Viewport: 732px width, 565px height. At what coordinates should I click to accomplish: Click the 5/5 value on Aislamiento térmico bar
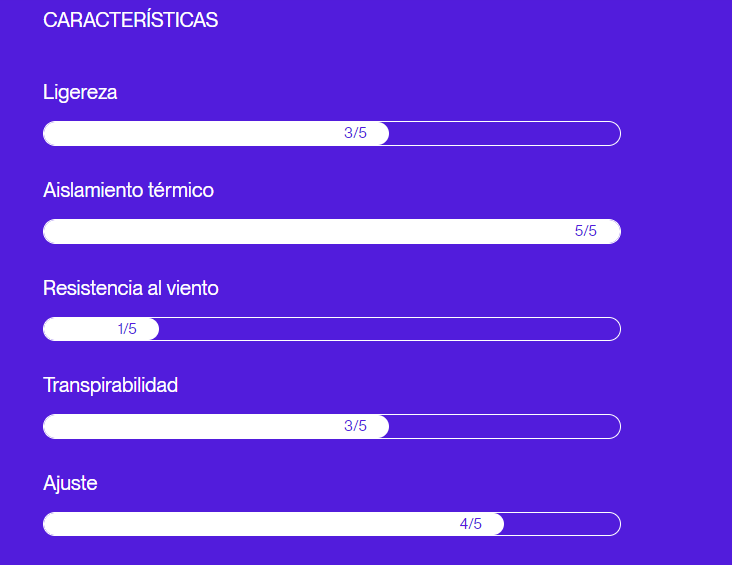(585, 231)
